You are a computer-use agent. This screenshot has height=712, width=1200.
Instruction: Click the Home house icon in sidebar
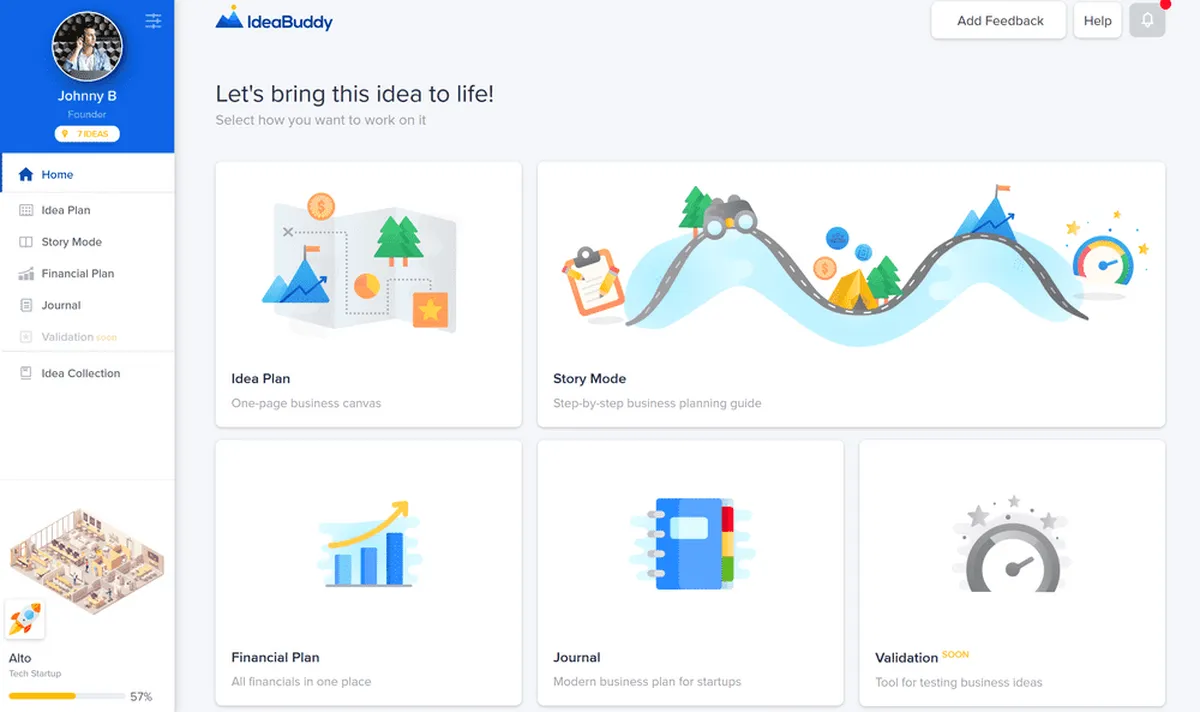pyautogui.click(x=27, y=174)
